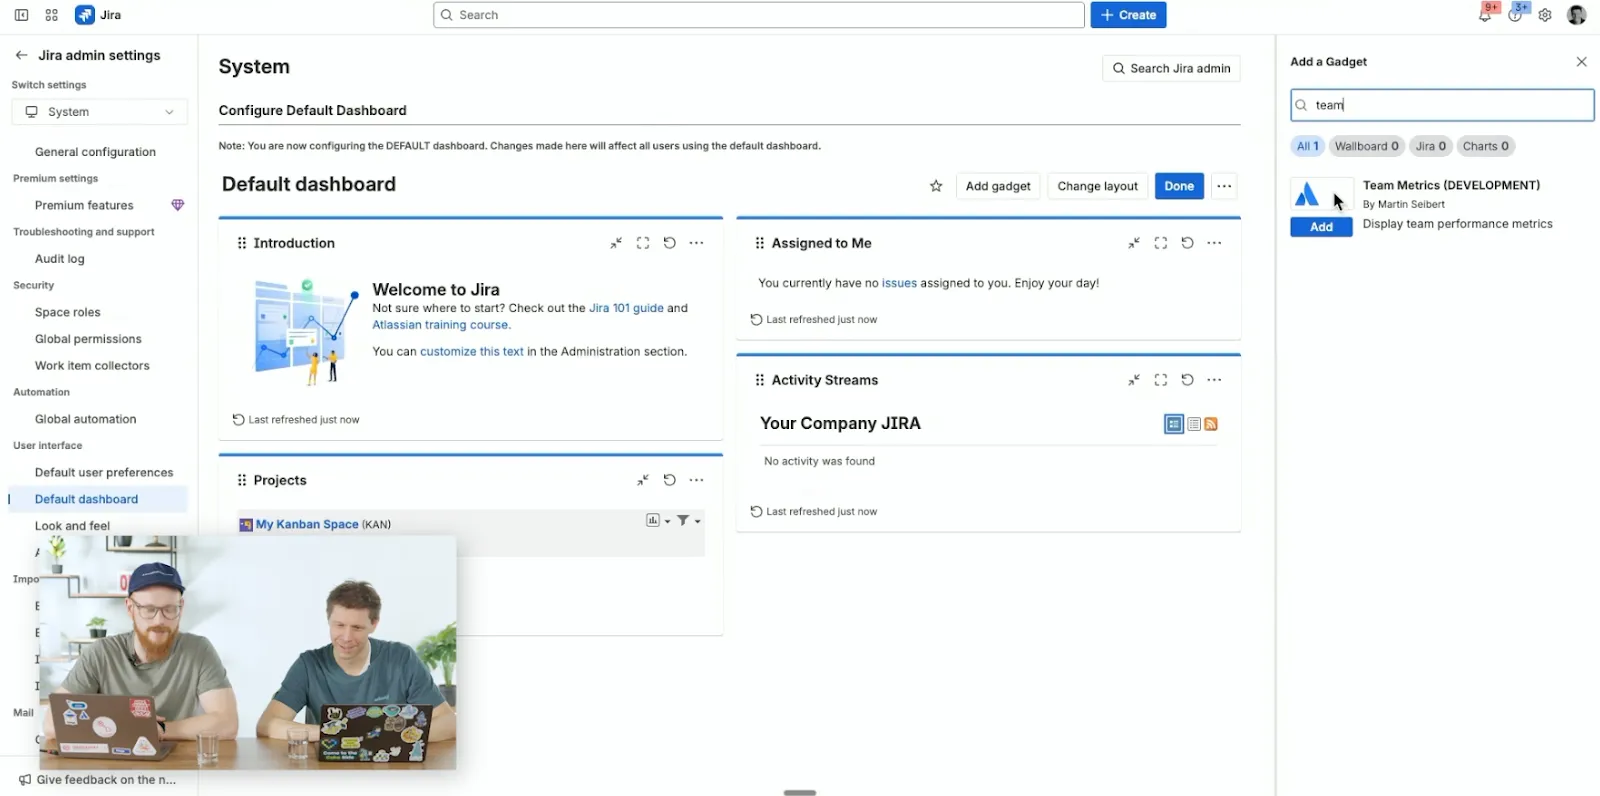Viewport: 1600px width, 796px height.
Task: Open Introduction gadget more options
Action: click(x=697, y=243)
